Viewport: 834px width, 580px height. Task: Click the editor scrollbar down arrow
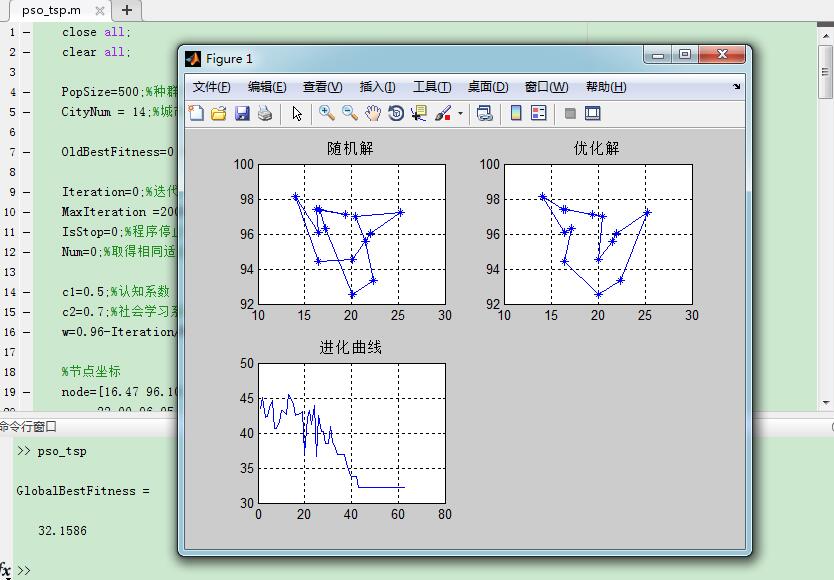click(825, 403)
